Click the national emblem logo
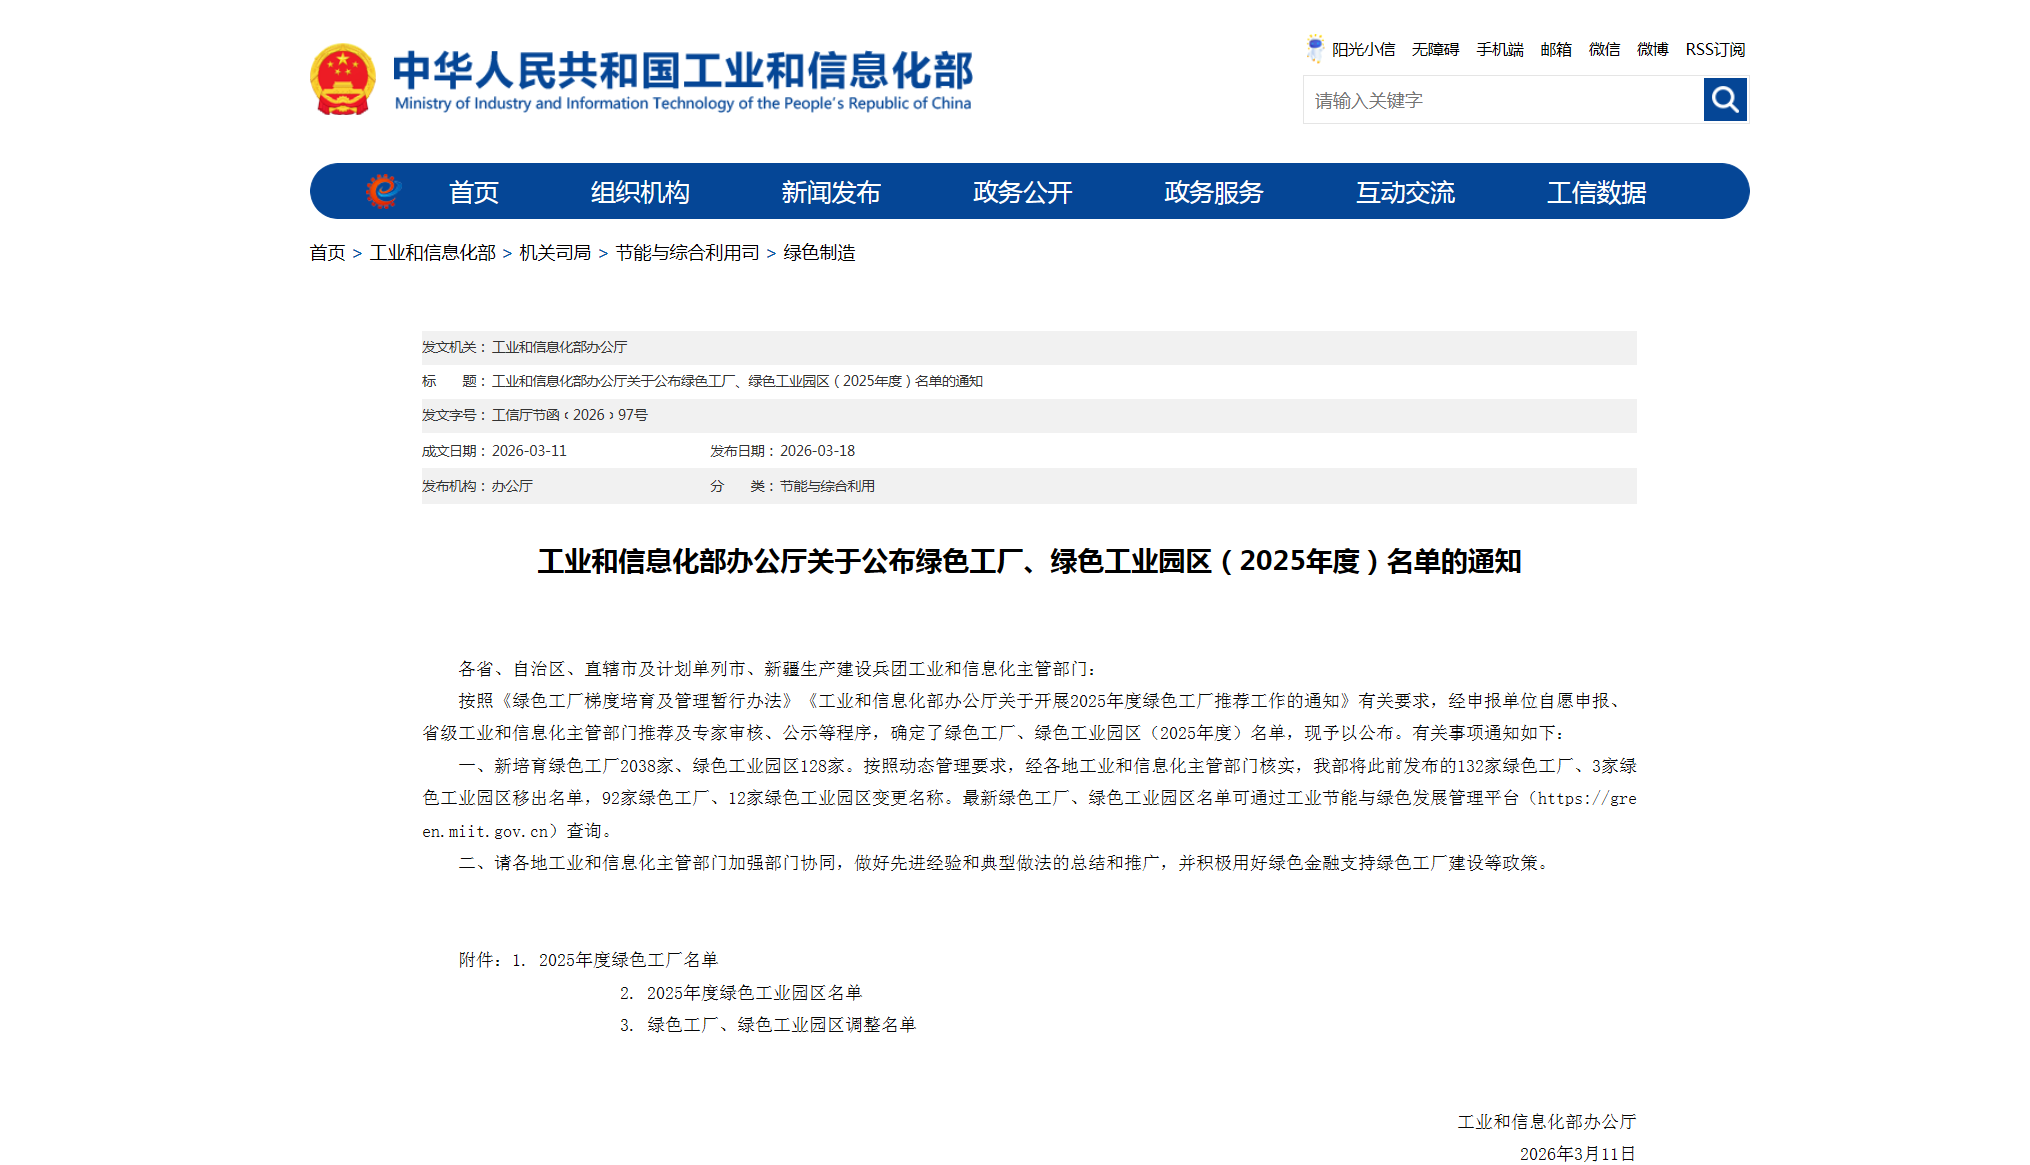 point(343,79)
